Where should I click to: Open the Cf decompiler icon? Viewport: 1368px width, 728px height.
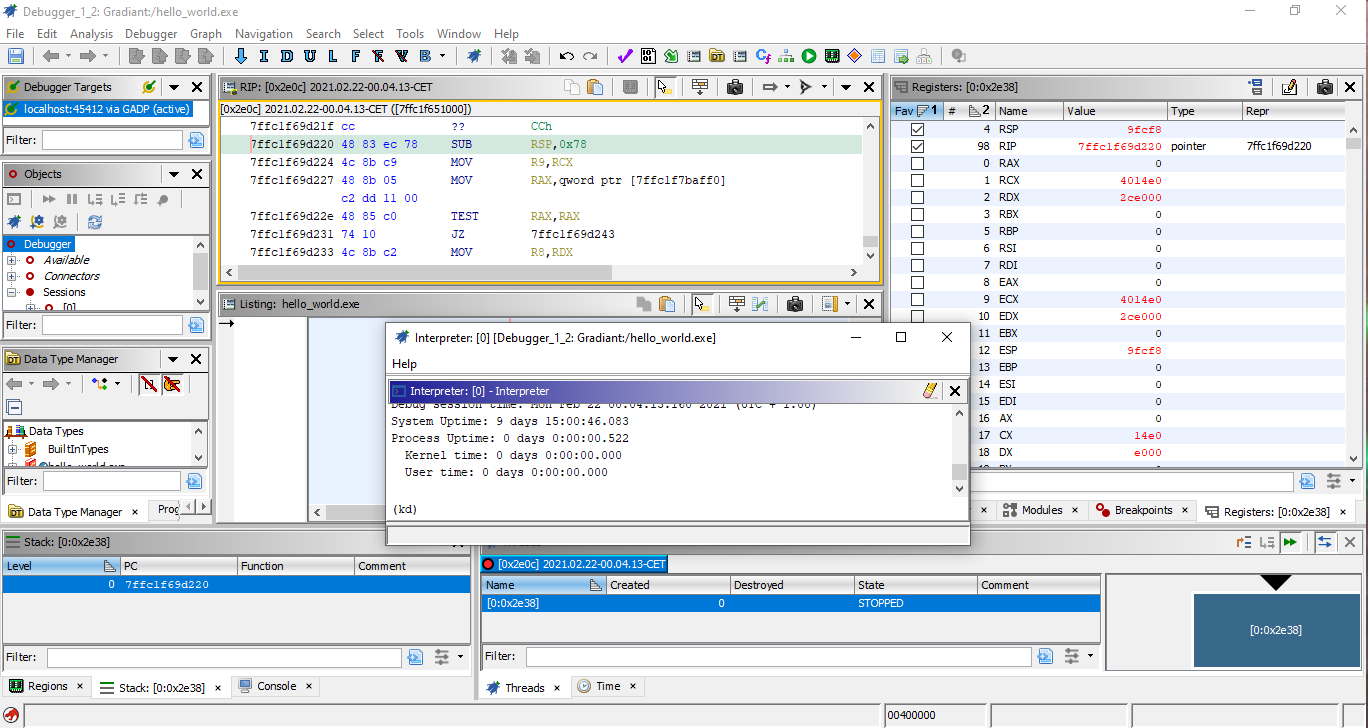[x=763, y=56]
